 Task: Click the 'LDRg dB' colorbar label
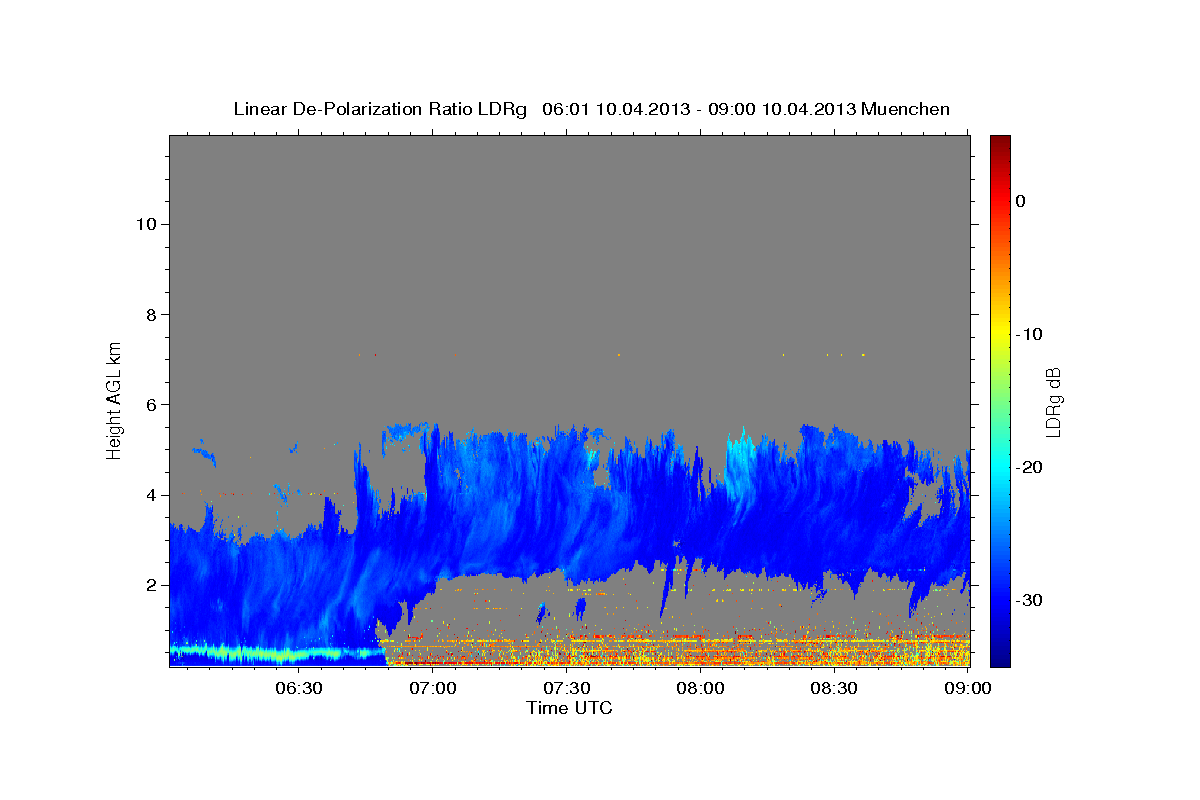1053,400
